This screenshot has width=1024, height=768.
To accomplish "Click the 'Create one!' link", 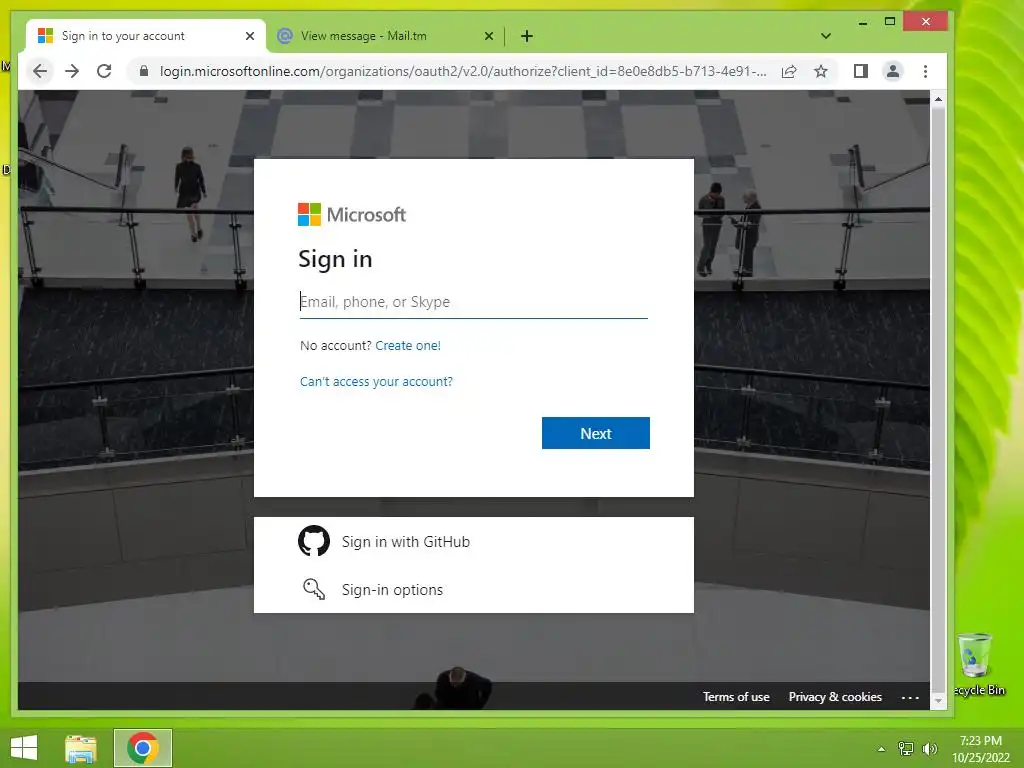I will pyautogui.click(x=408, y=345).
